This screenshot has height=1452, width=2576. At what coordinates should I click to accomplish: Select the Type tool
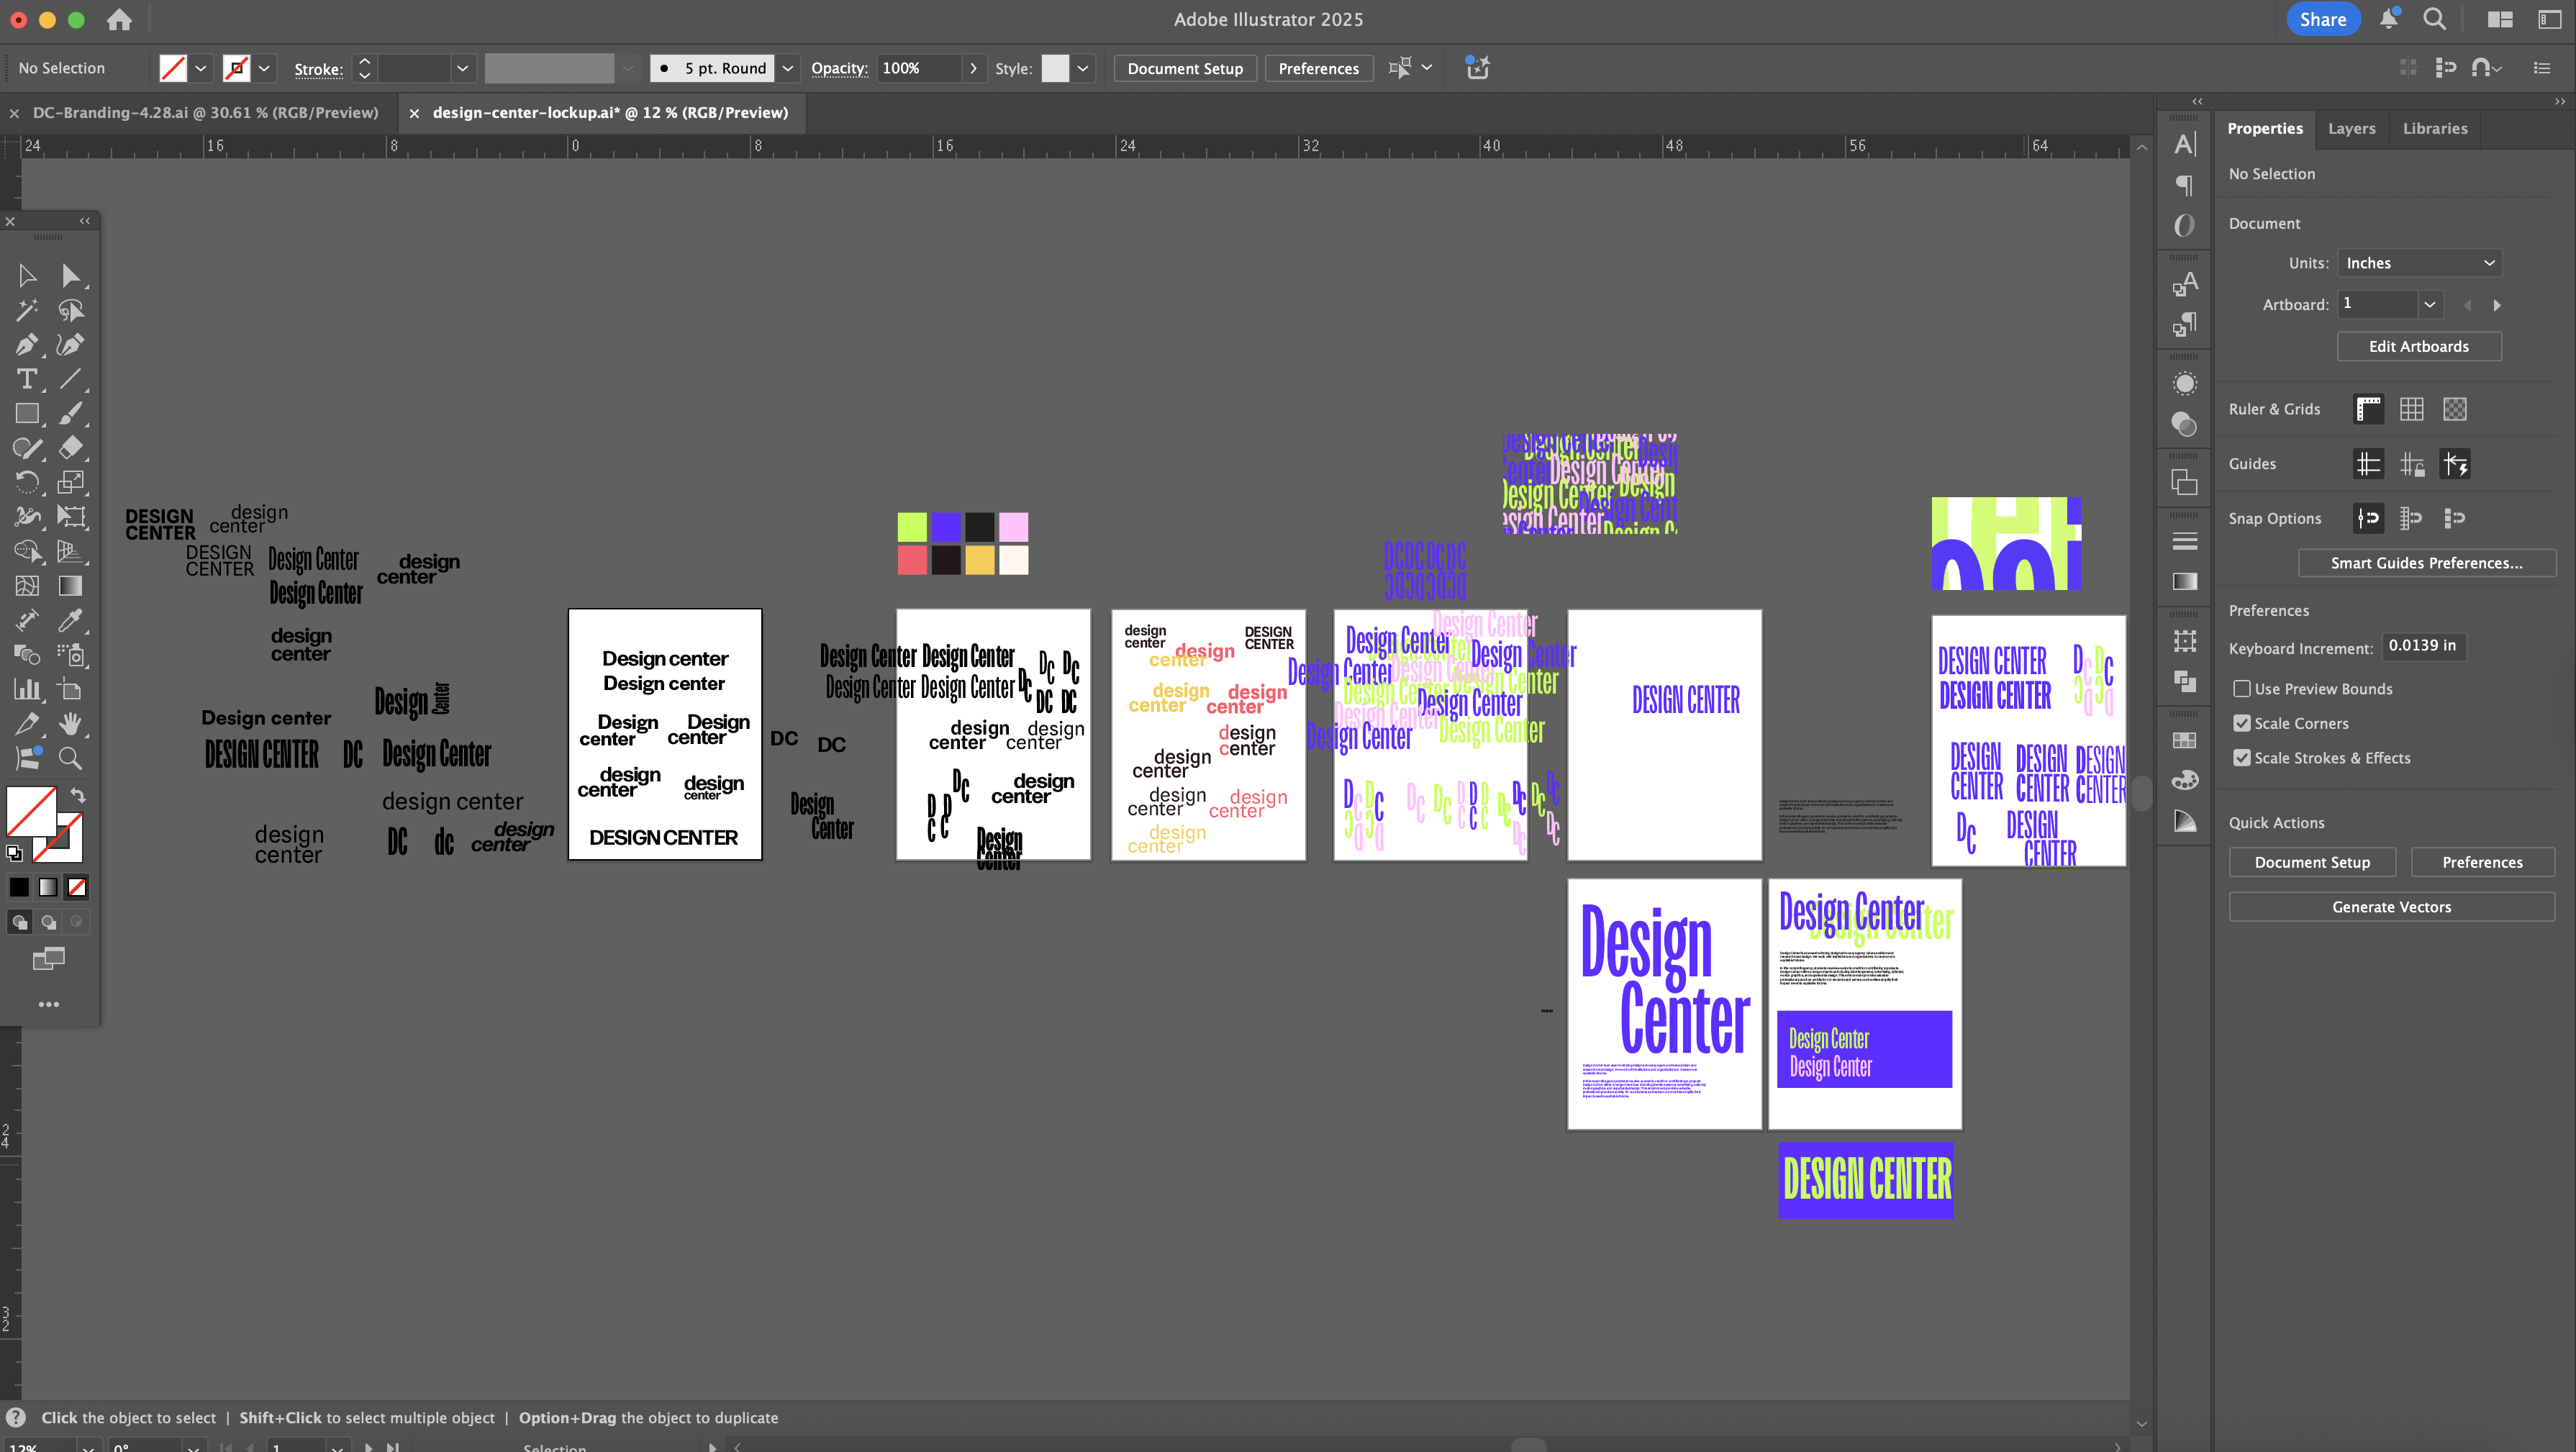[x=27, y=379]
